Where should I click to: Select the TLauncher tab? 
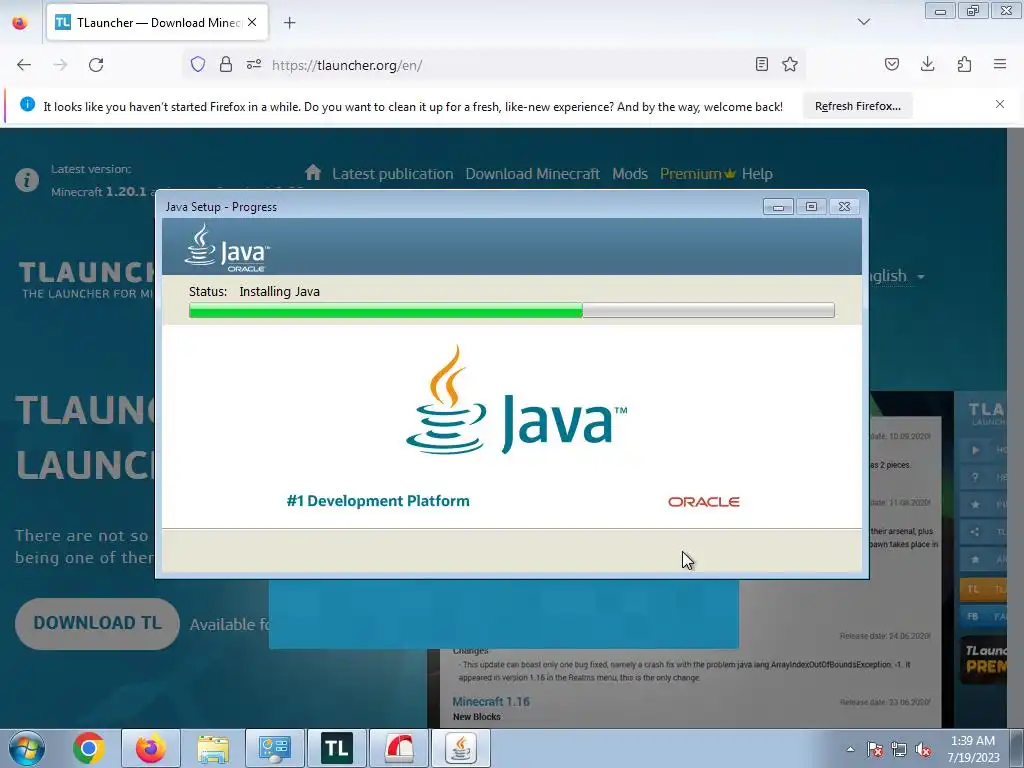157,23
